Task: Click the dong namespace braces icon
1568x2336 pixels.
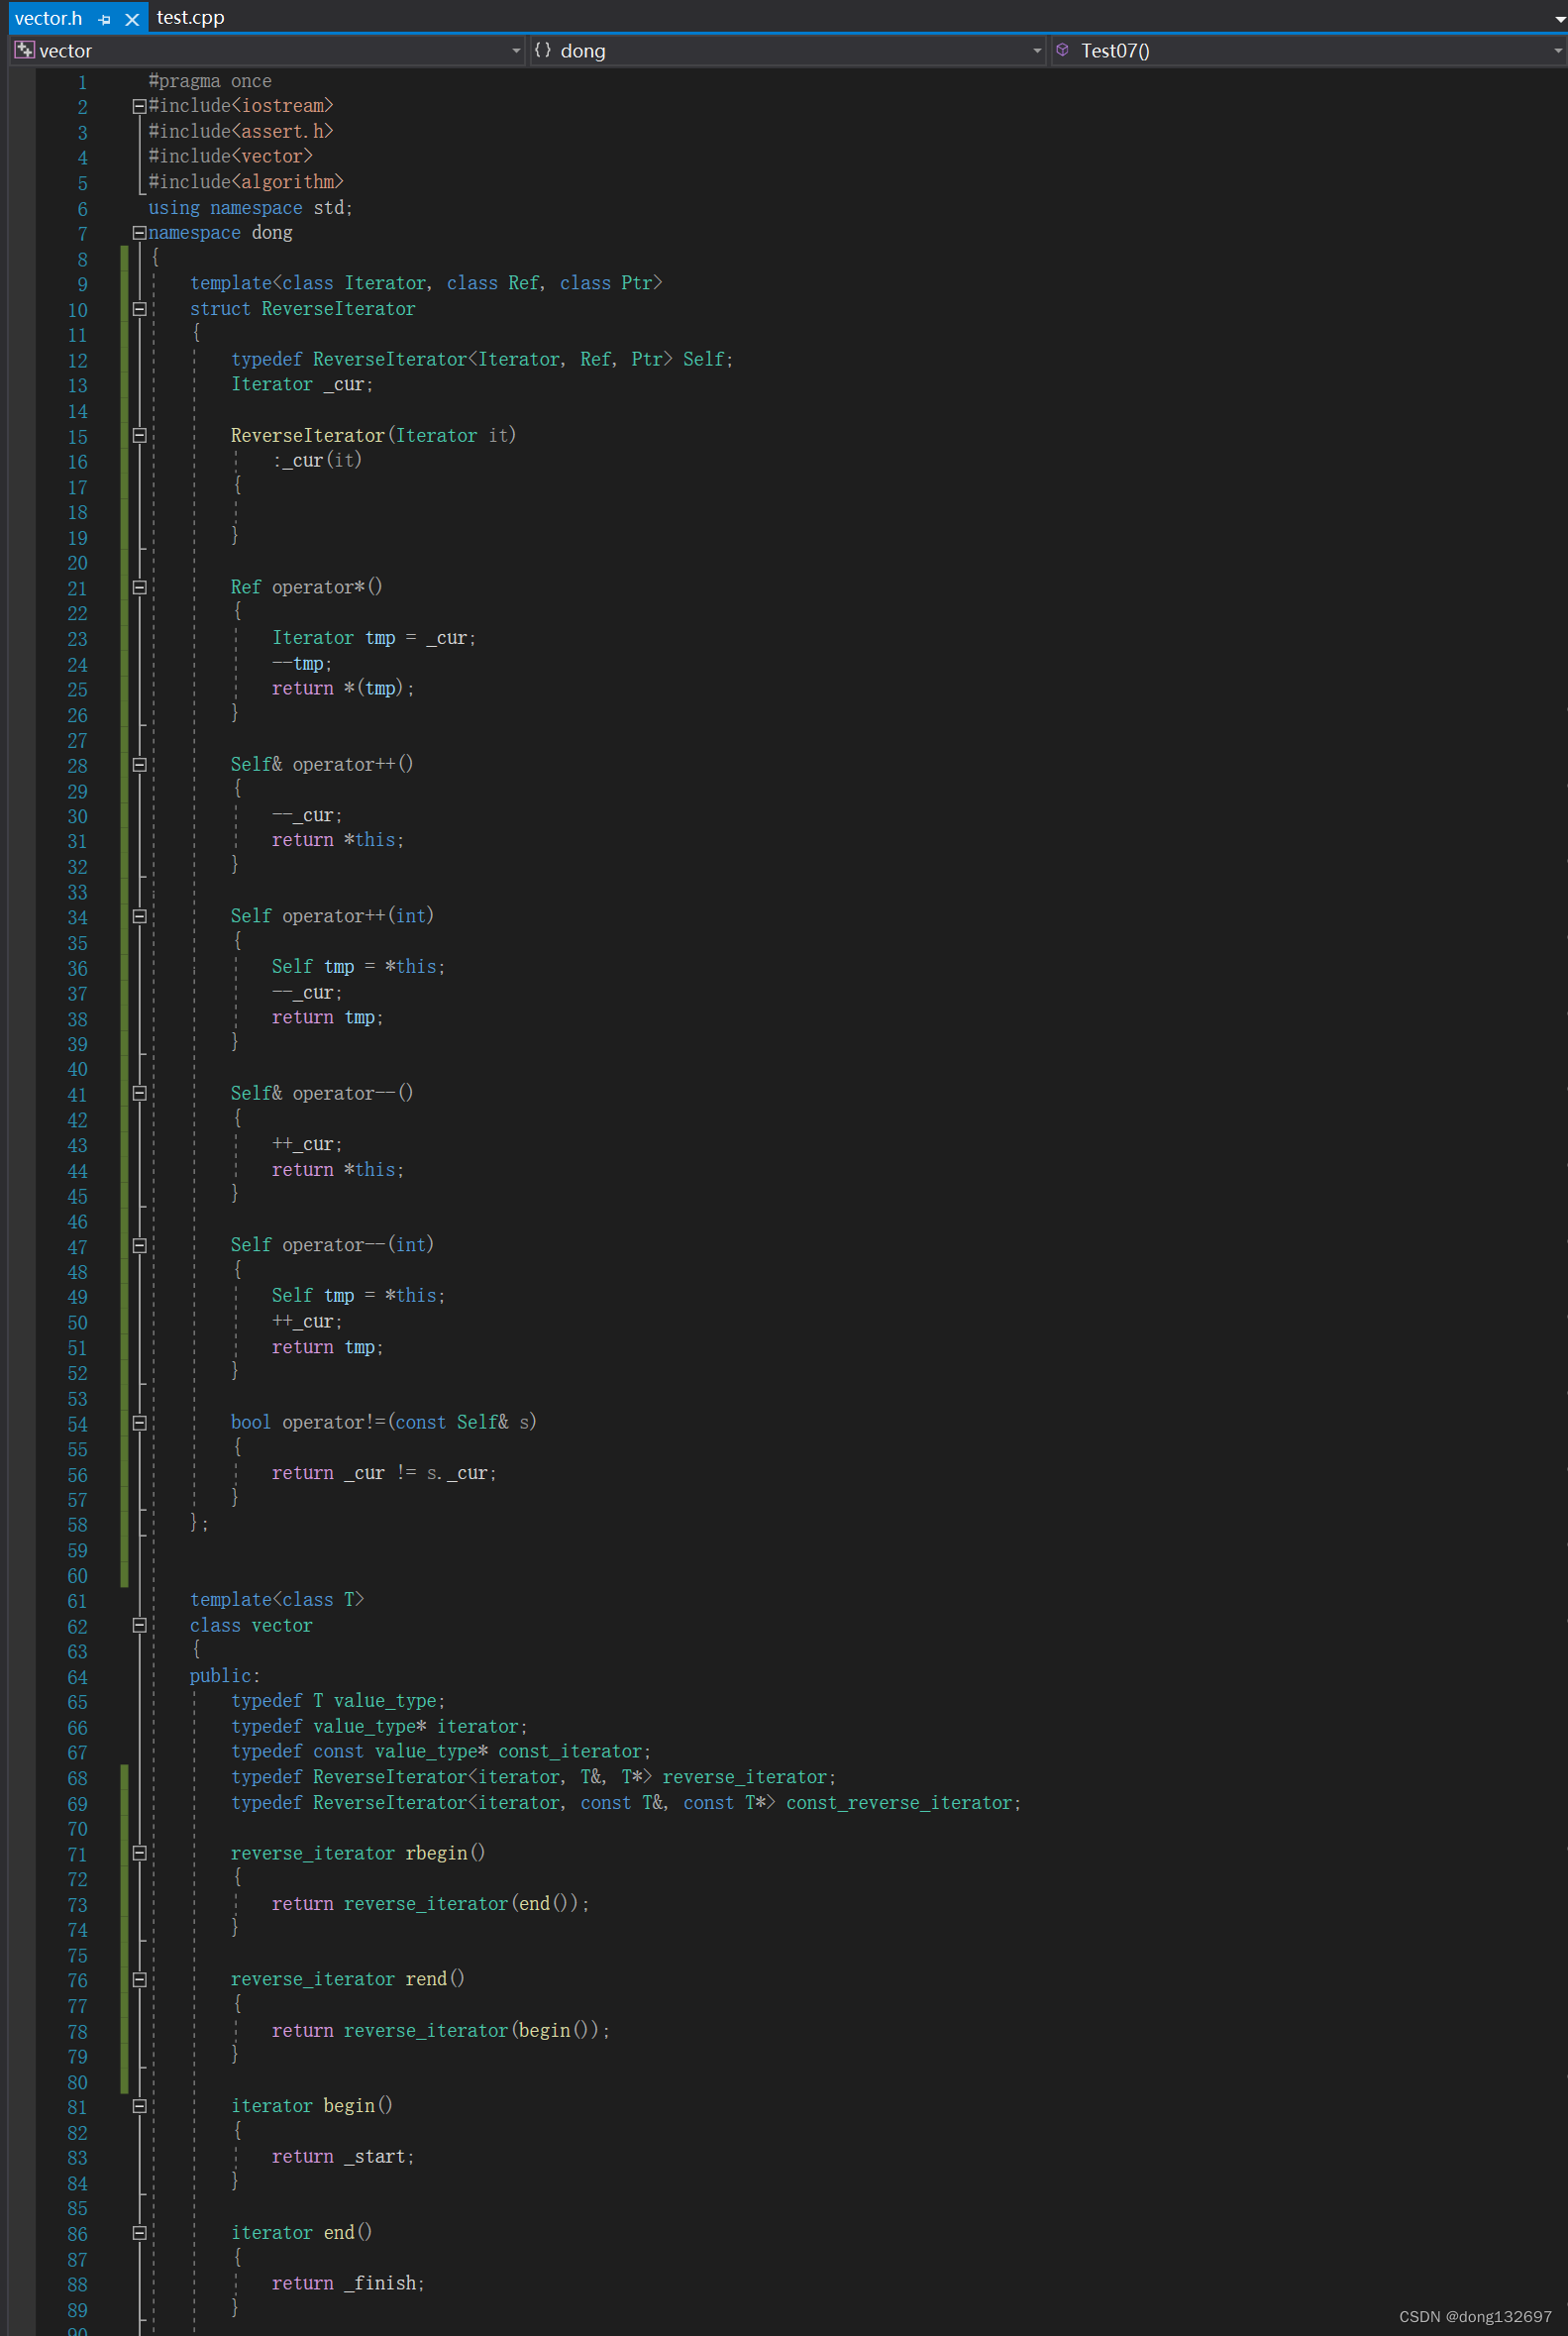Action: (x=542, y=50)
